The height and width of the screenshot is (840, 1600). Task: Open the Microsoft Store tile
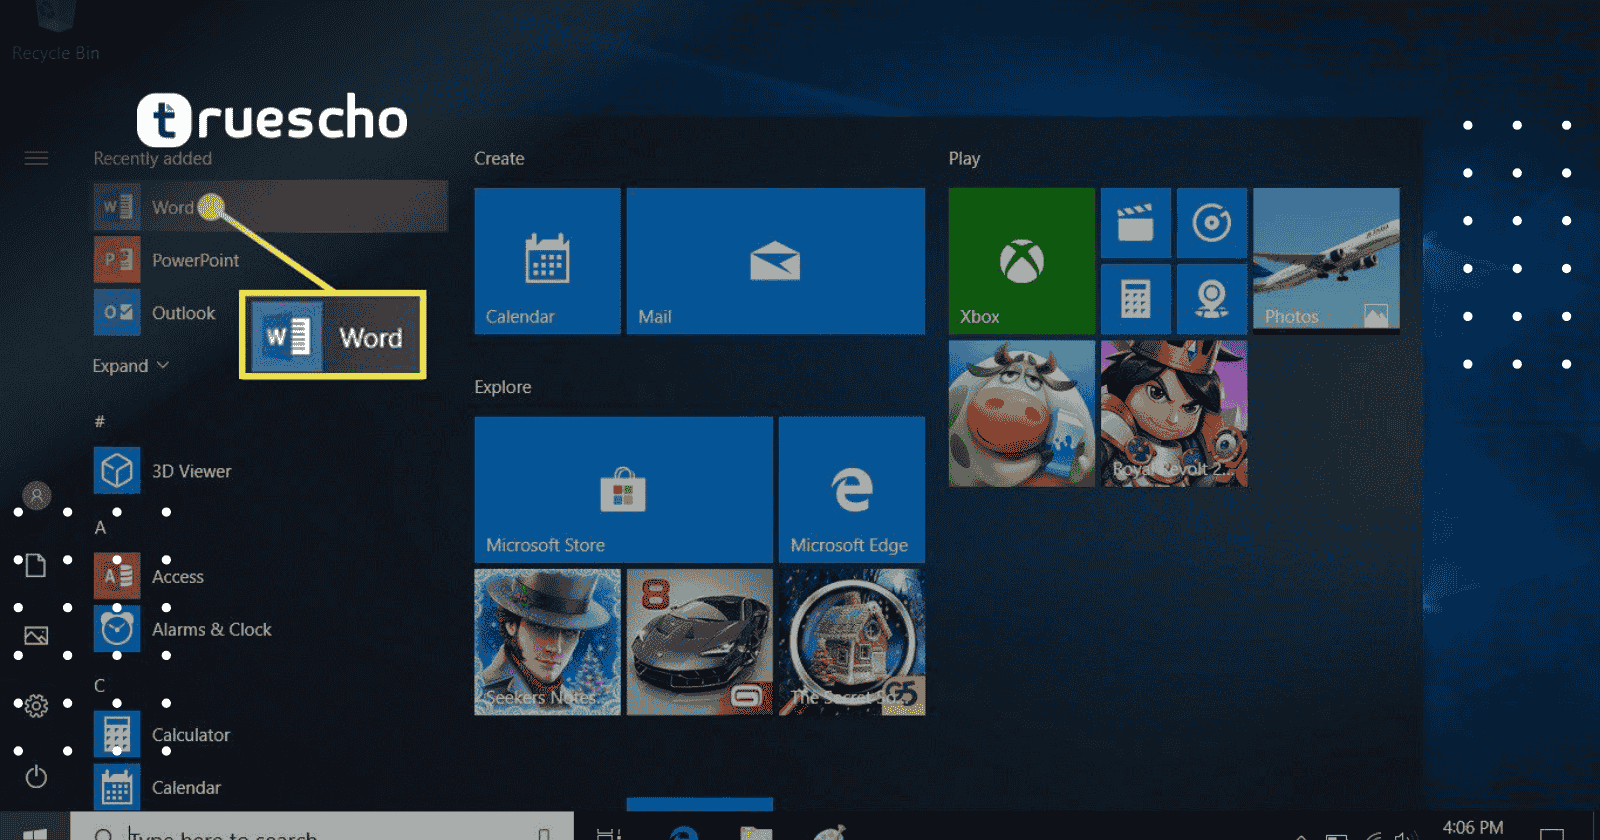pyautogui.click(x=623, y=490)
